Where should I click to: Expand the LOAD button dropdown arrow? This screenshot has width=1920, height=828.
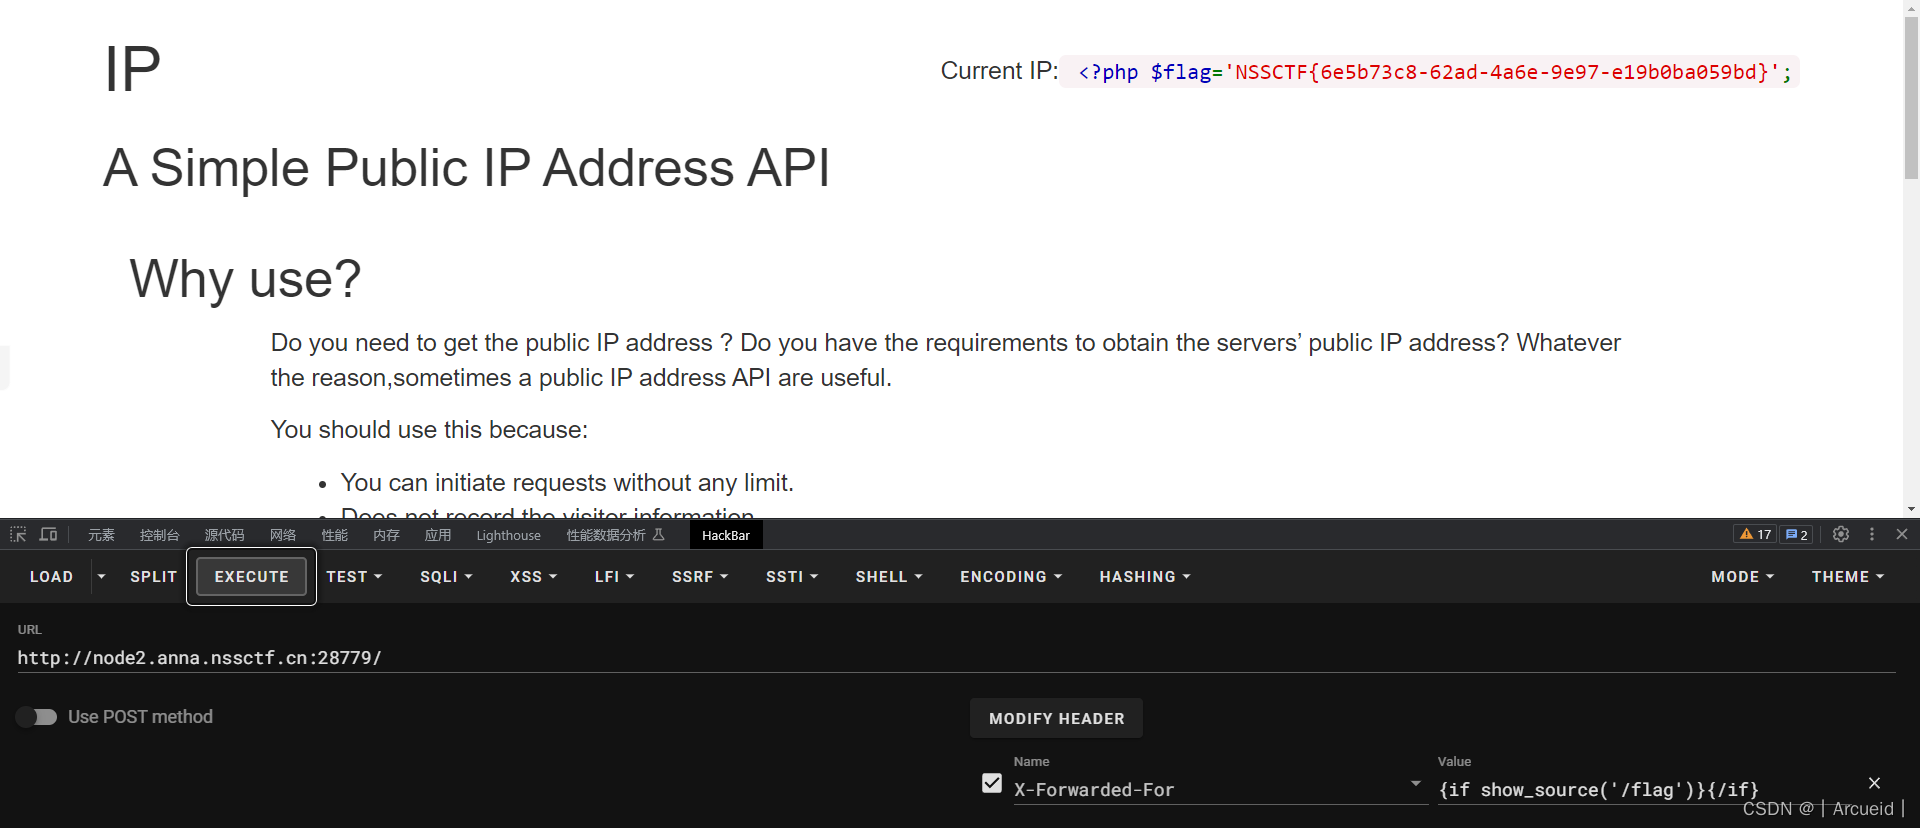click(101, 577)
